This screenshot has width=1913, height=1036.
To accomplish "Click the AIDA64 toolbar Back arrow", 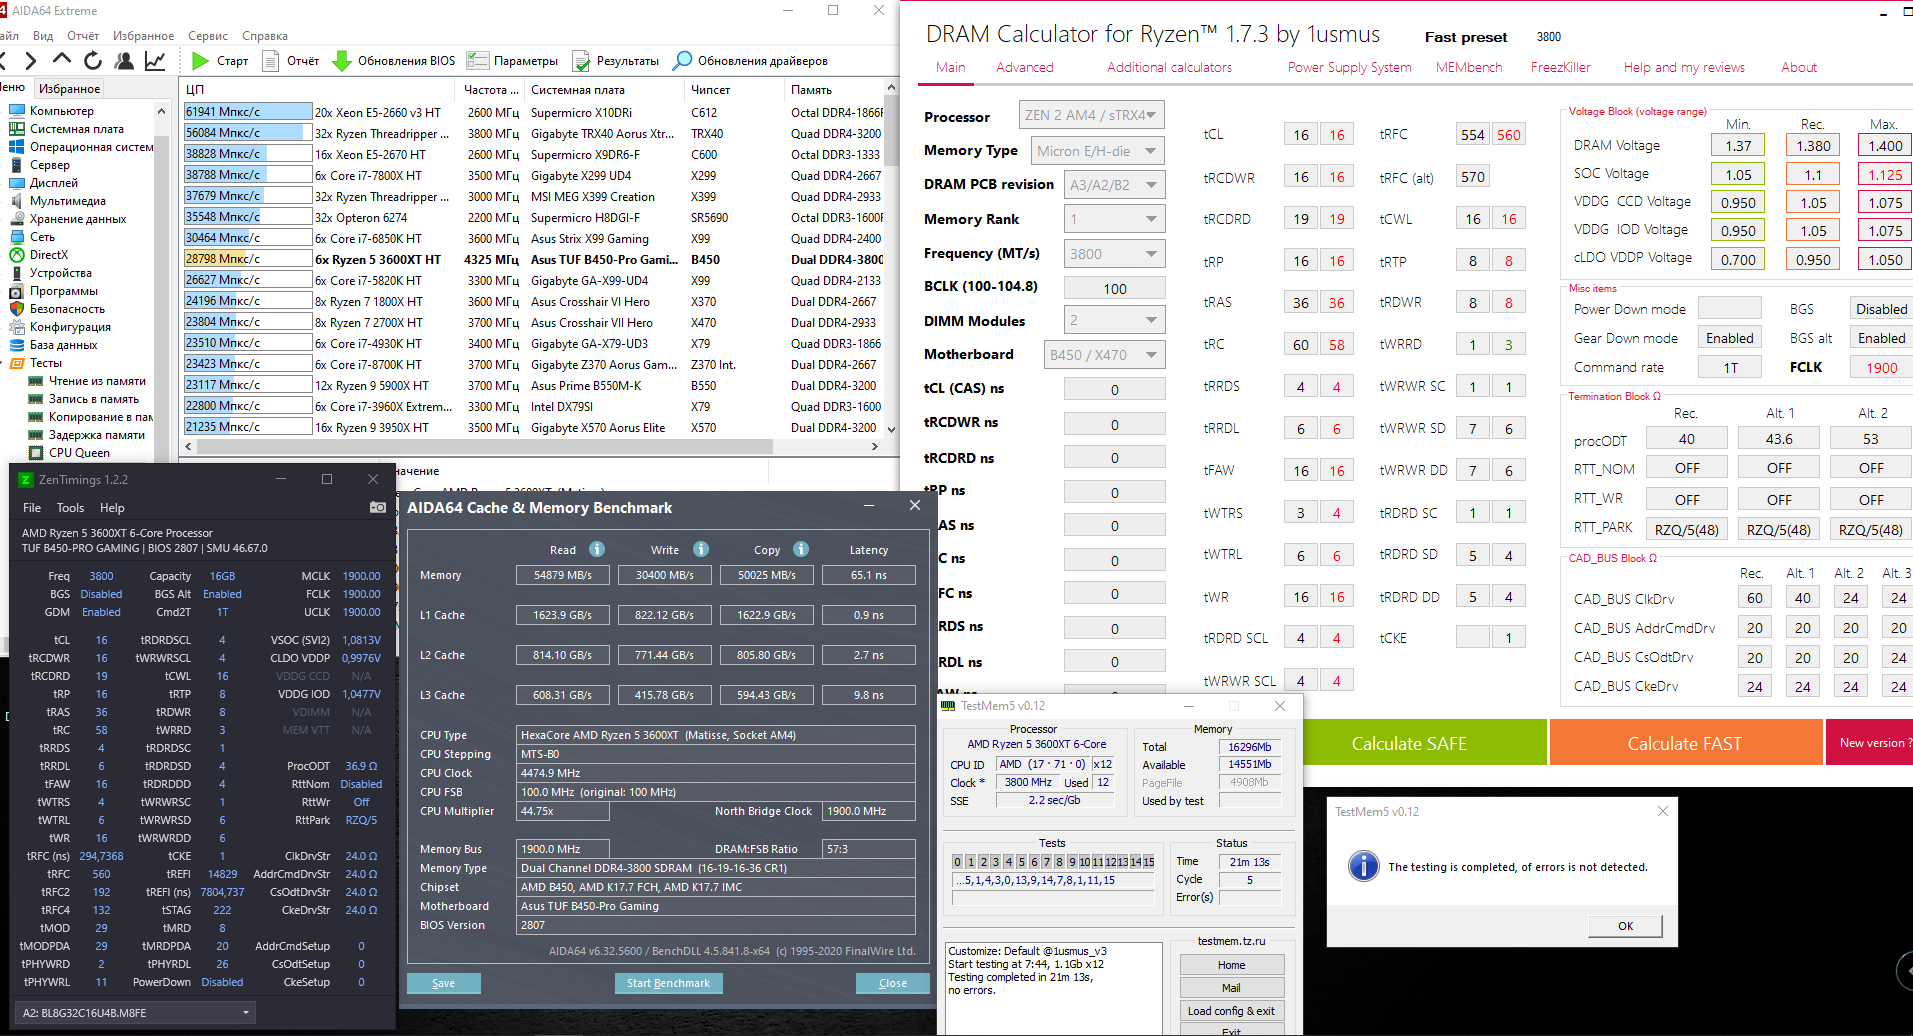I will 4,61.
